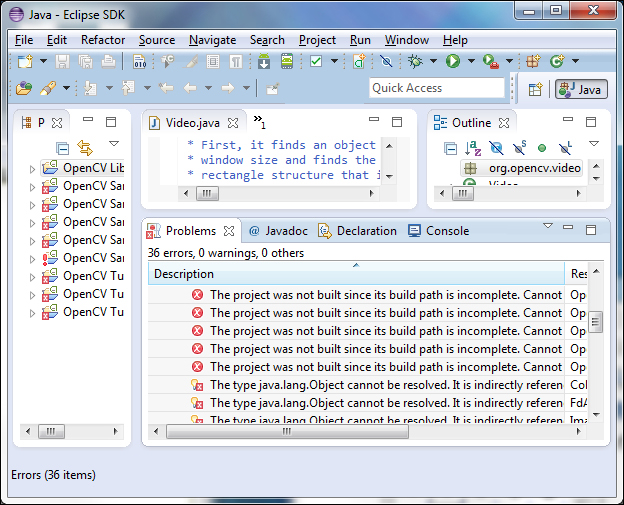
Task: Toggle Hide Static Members in Outline
Action: [x=519, y=148]
